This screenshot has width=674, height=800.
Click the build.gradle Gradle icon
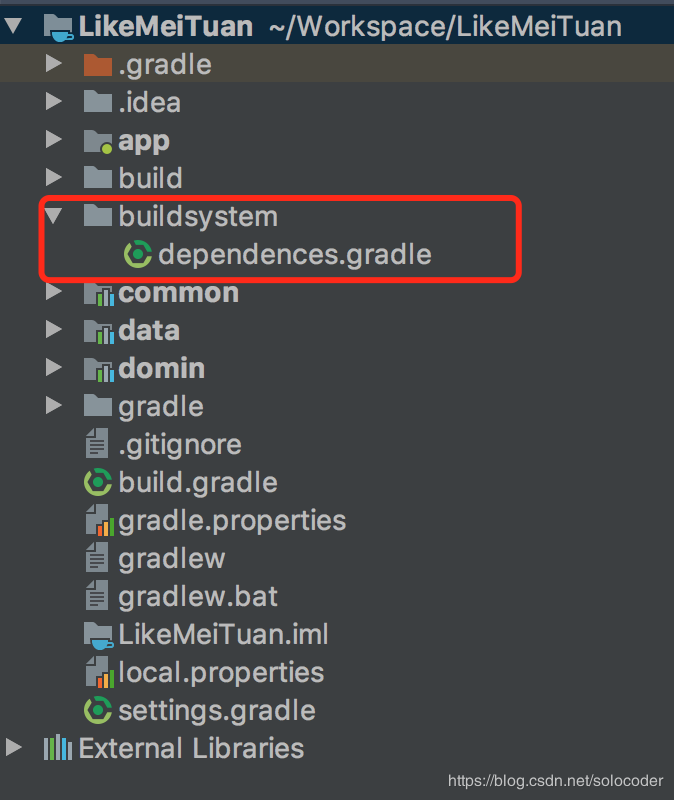(x=98, y=482)
